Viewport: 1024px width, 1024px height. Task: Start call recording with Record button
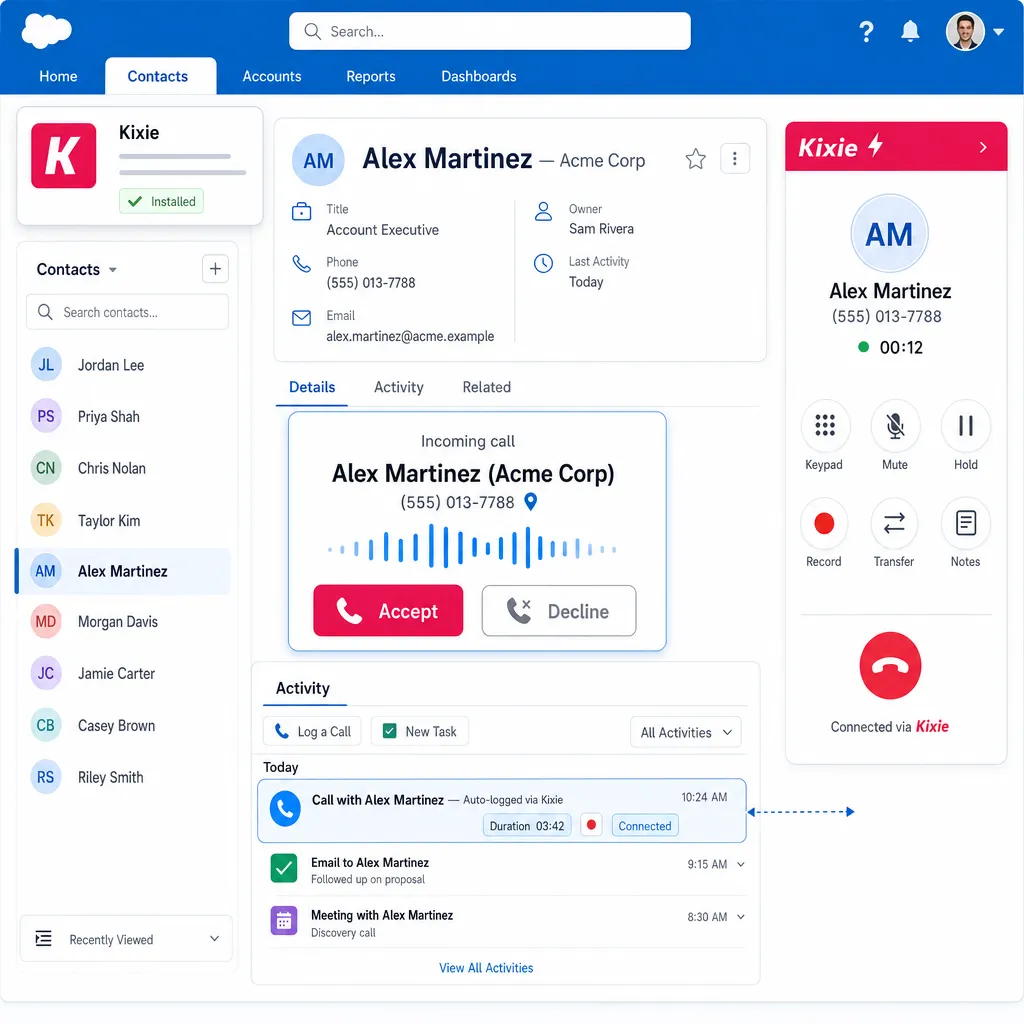click(824, 523)
